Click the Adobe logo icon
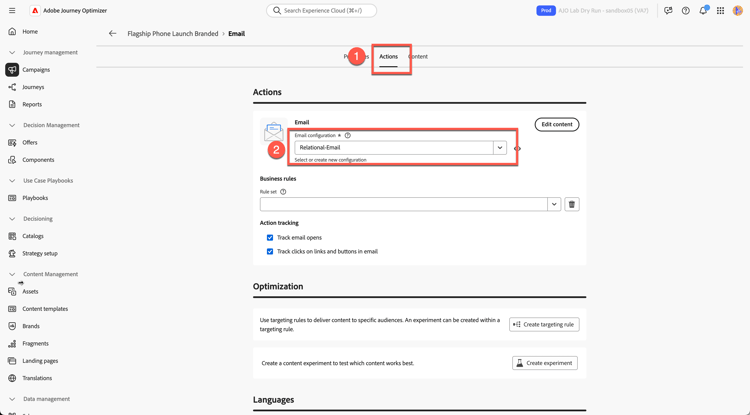The height and width of the screenshot is (415, 750). pos(35,11)
